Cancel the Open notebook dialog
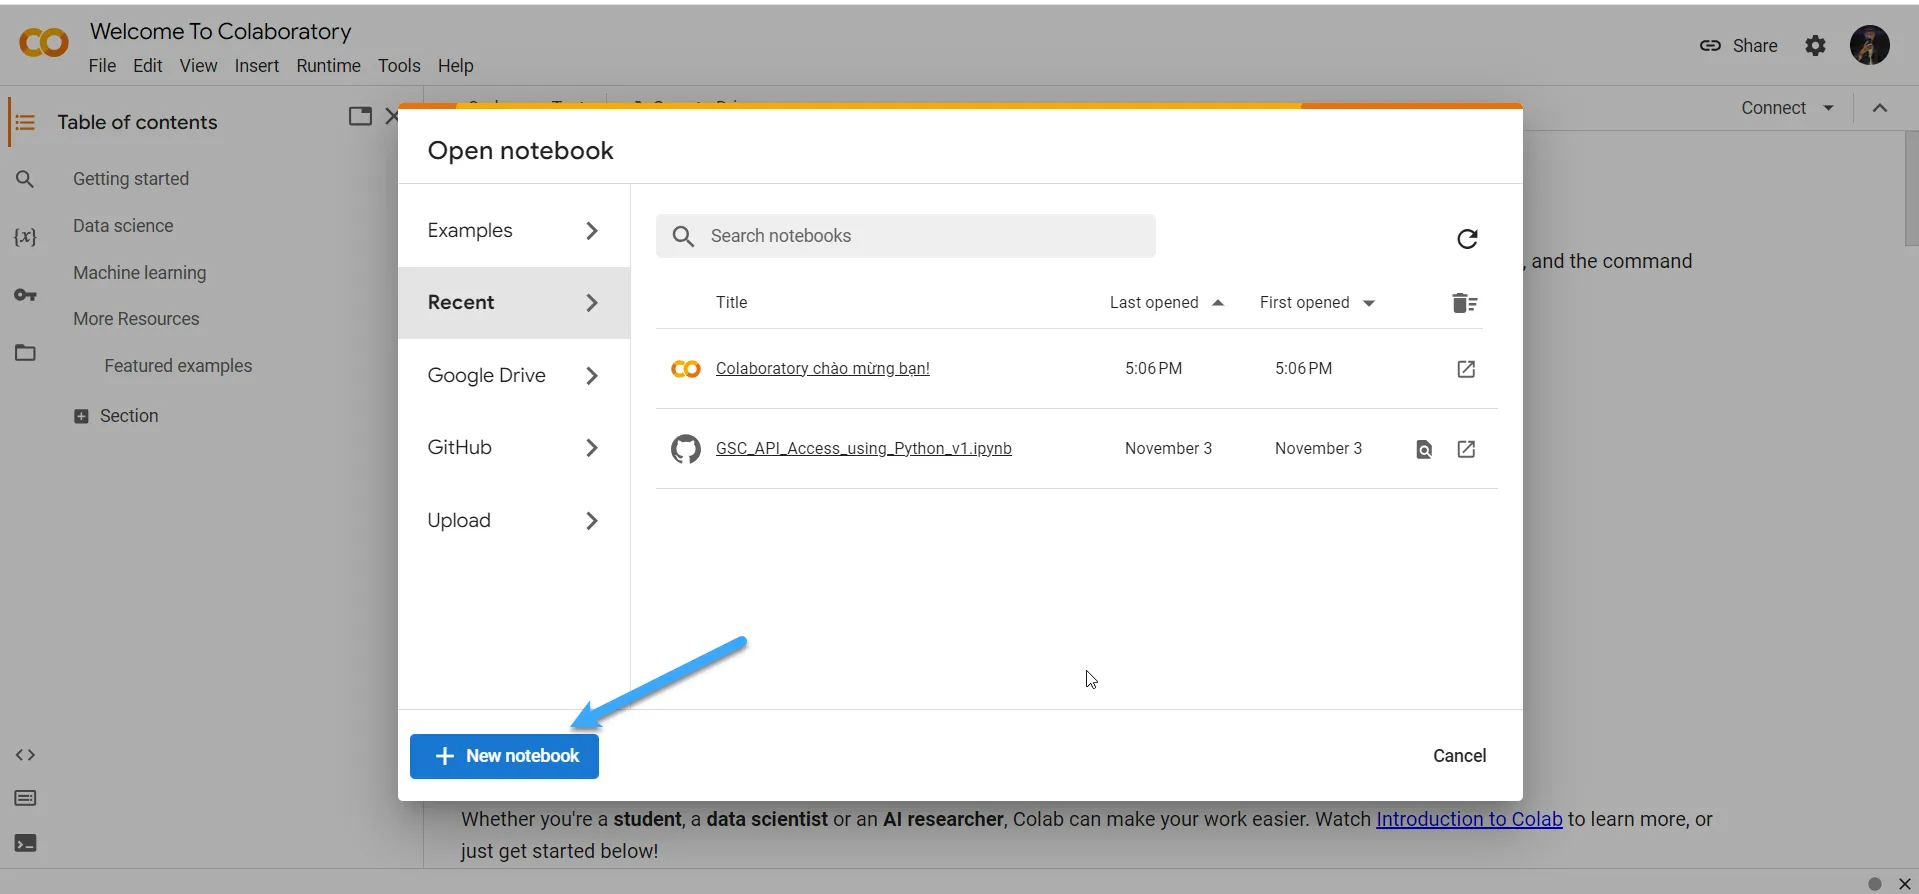Screen dimensions: 1919x894 tap(1459, 756)
